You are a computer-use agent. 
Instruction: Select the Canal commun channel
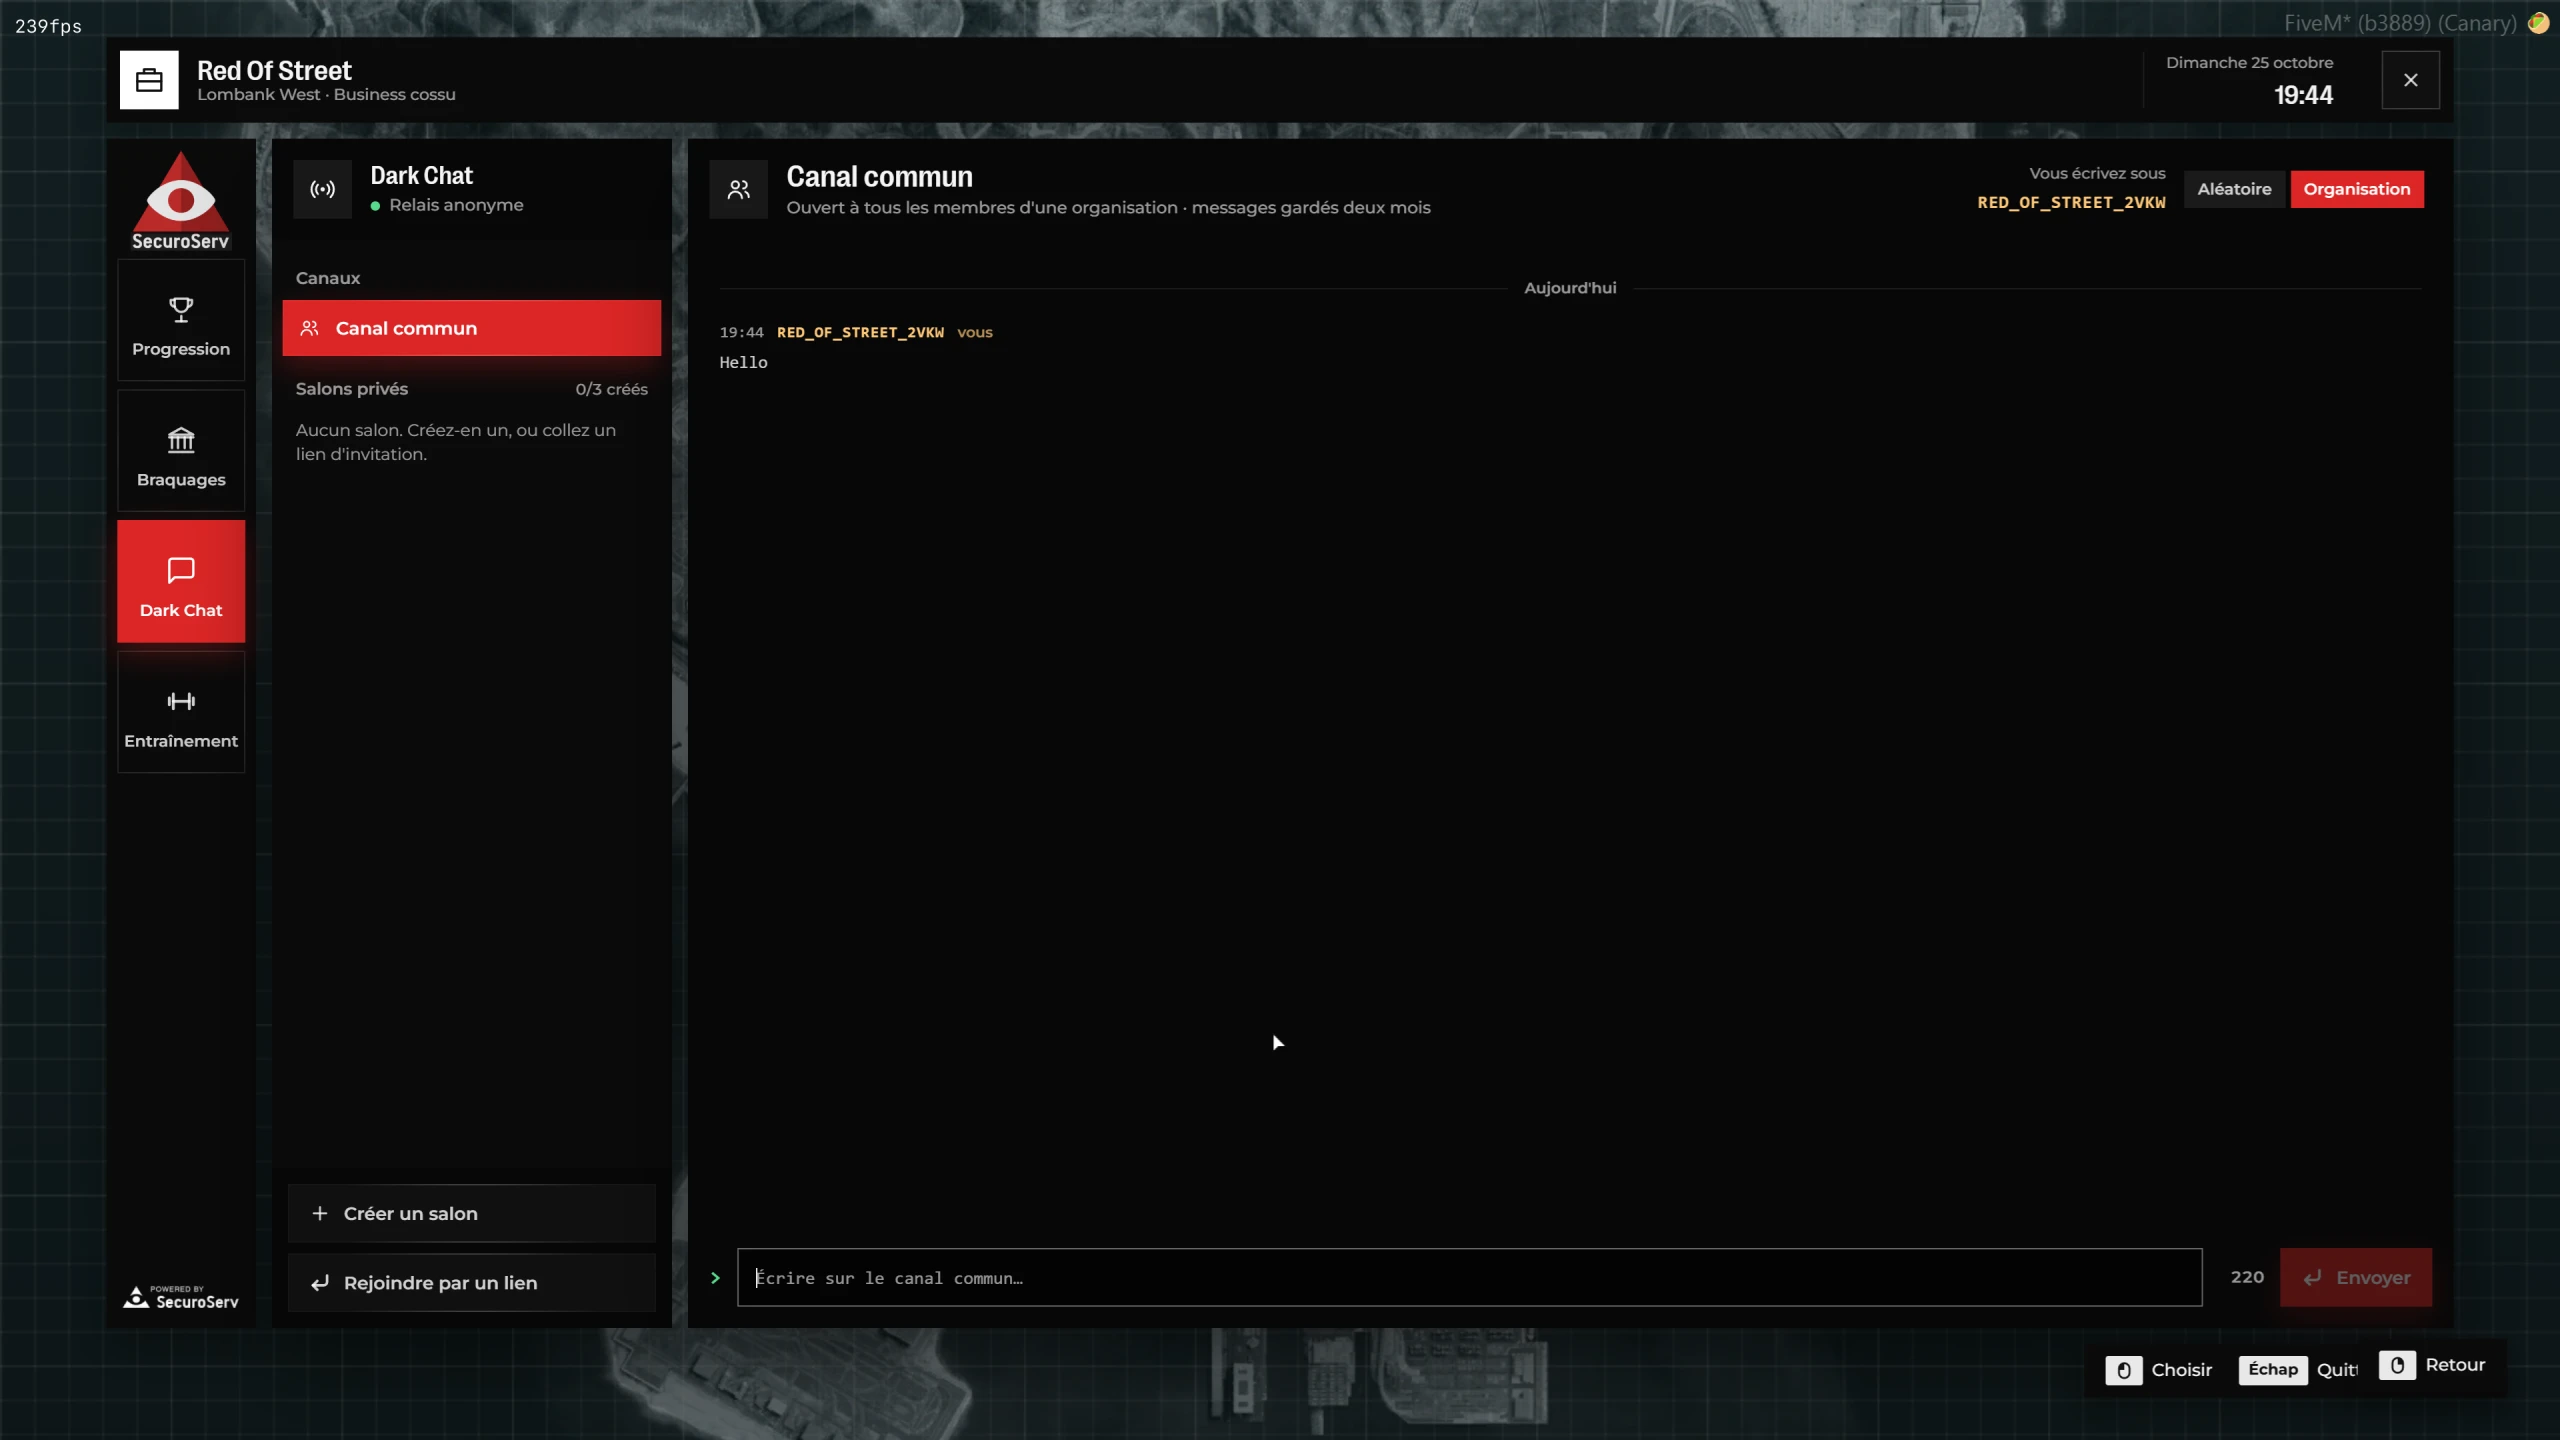coord(472,328)
